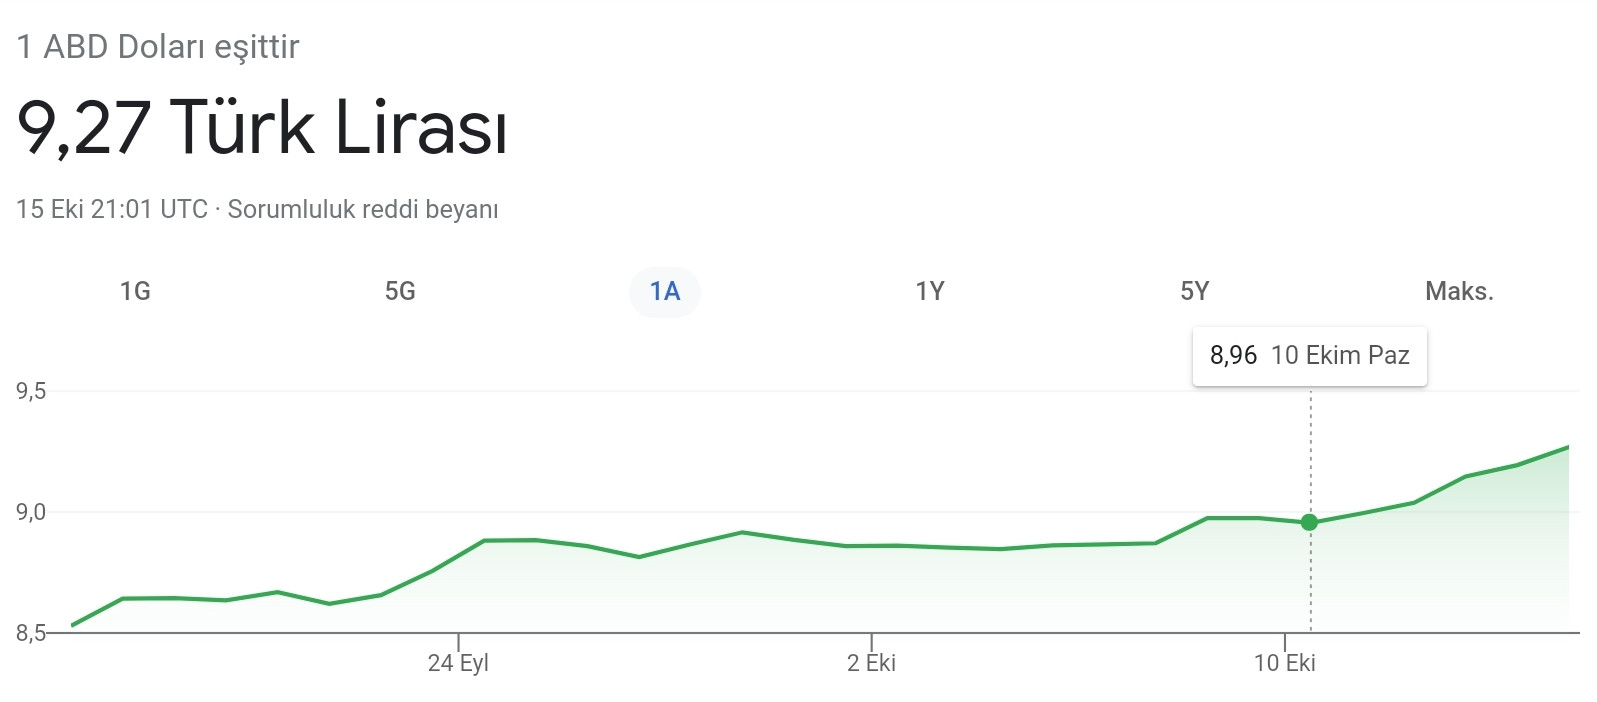The image size is (1597, 702).
Task: Click the 9,27 Türk Lirası headline
Action: pyautogui.click(x=261, y=127)
